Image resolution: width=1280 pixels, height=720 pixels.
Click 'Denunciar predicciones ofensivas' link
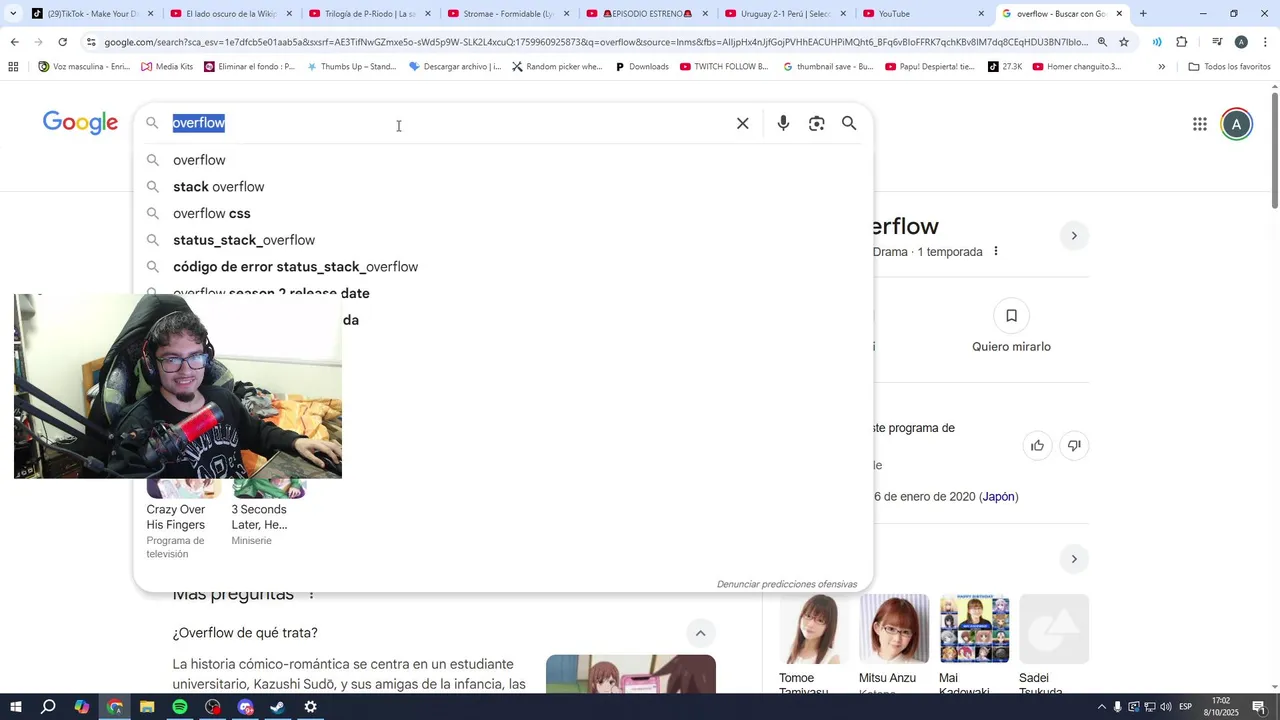tap(787, 584)
